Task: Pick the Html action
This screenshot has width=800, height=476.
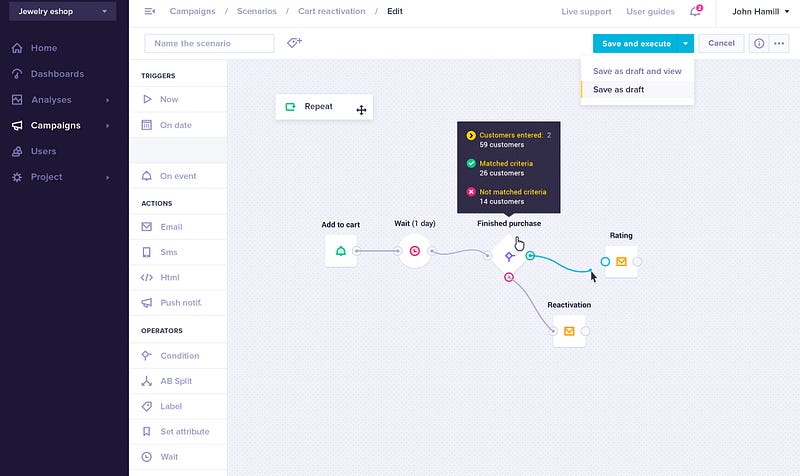Action: pyautogui.click(x=178, y=278)
